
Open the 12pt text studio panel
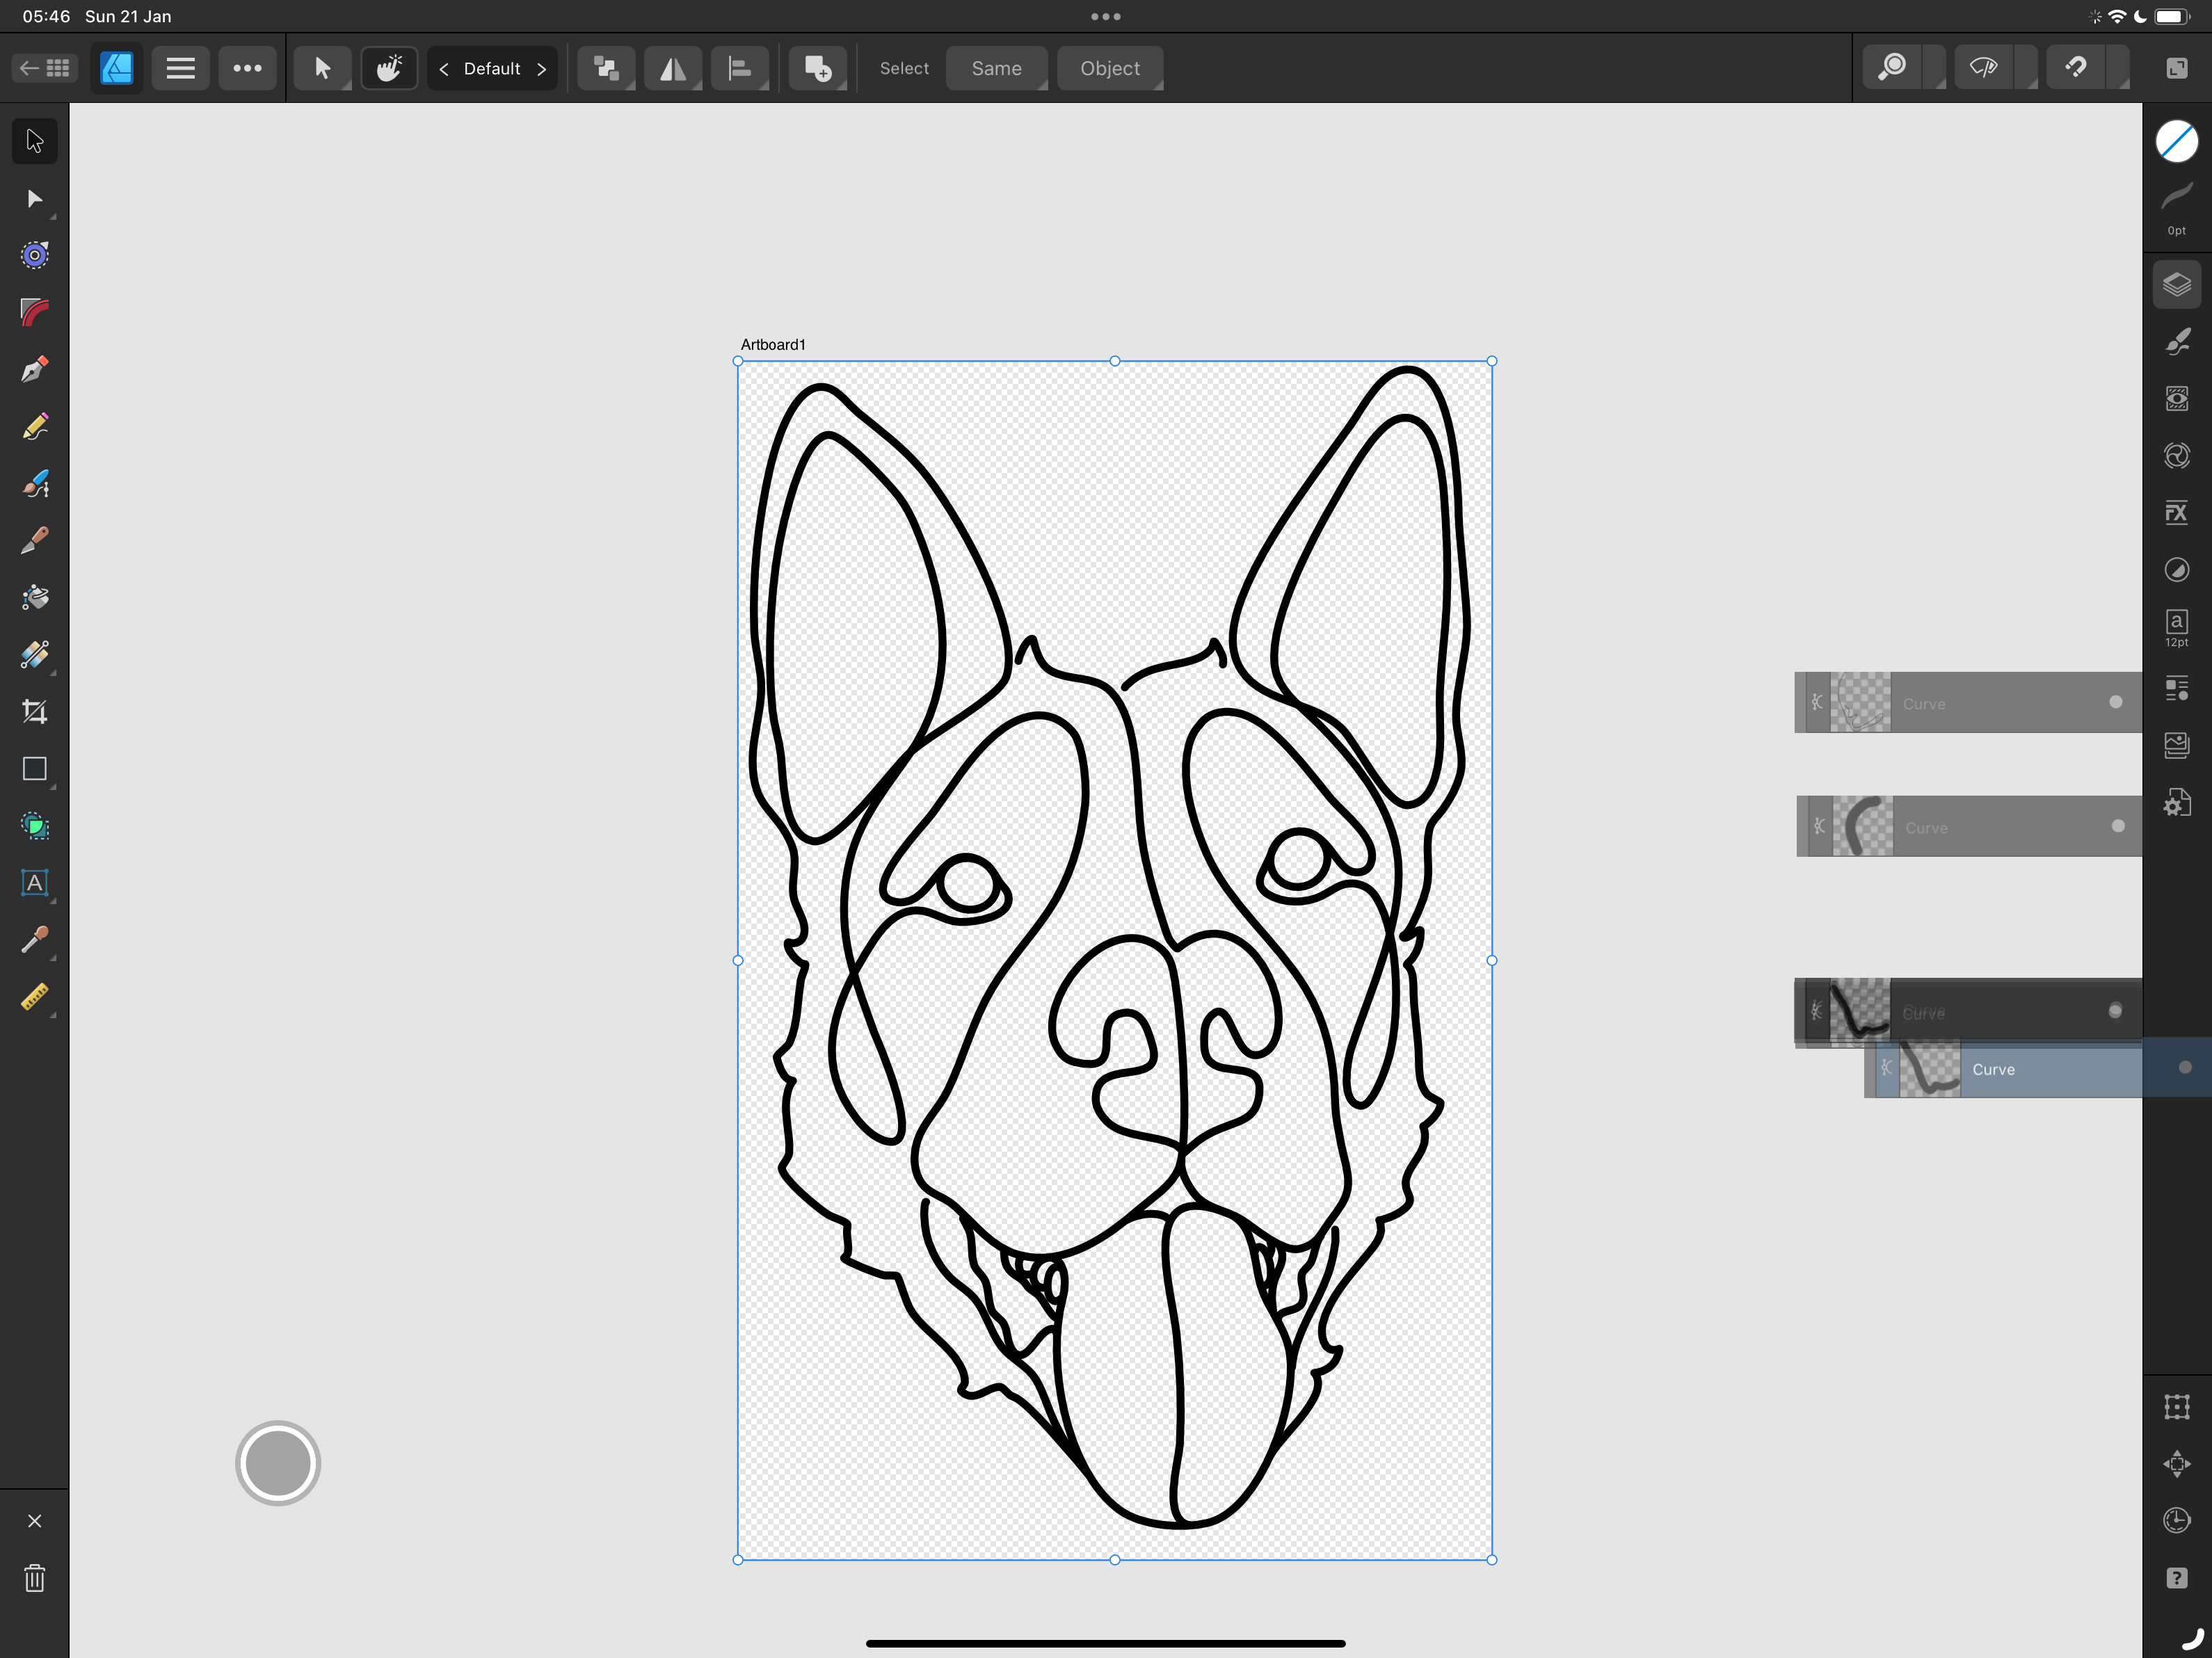2177,628
